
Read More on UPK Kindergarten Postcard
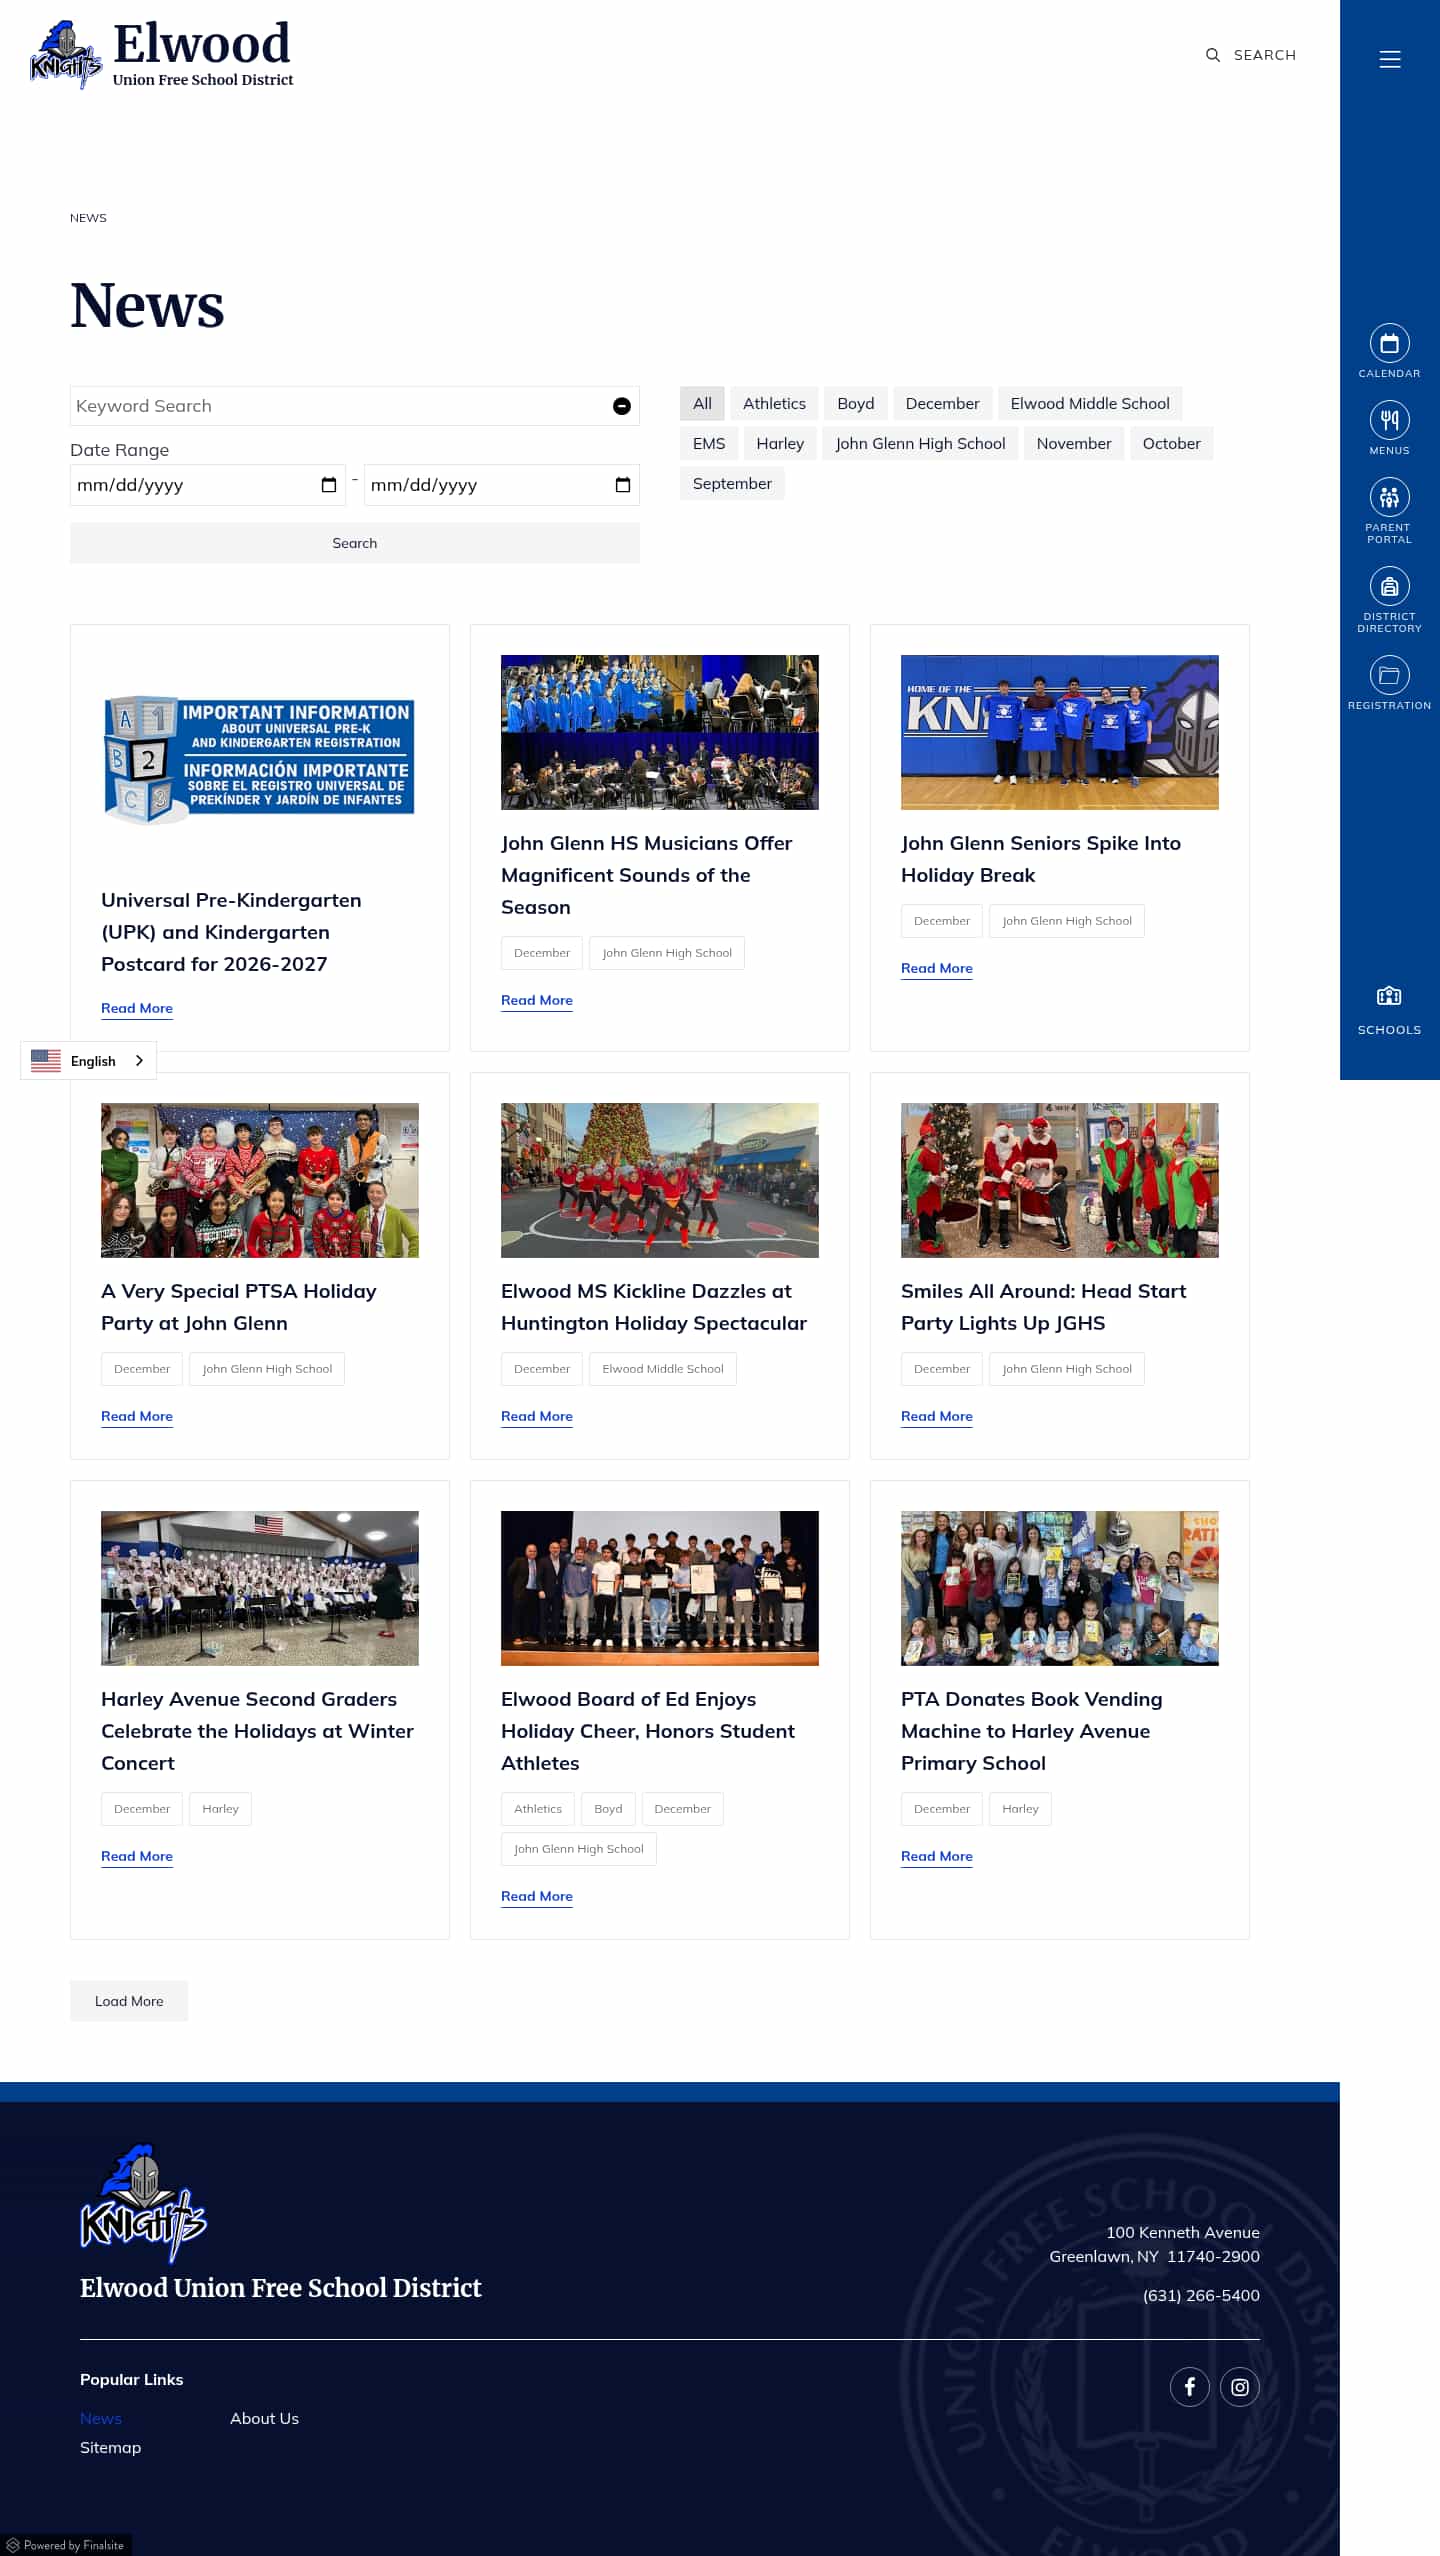[x=137, y=1008]
